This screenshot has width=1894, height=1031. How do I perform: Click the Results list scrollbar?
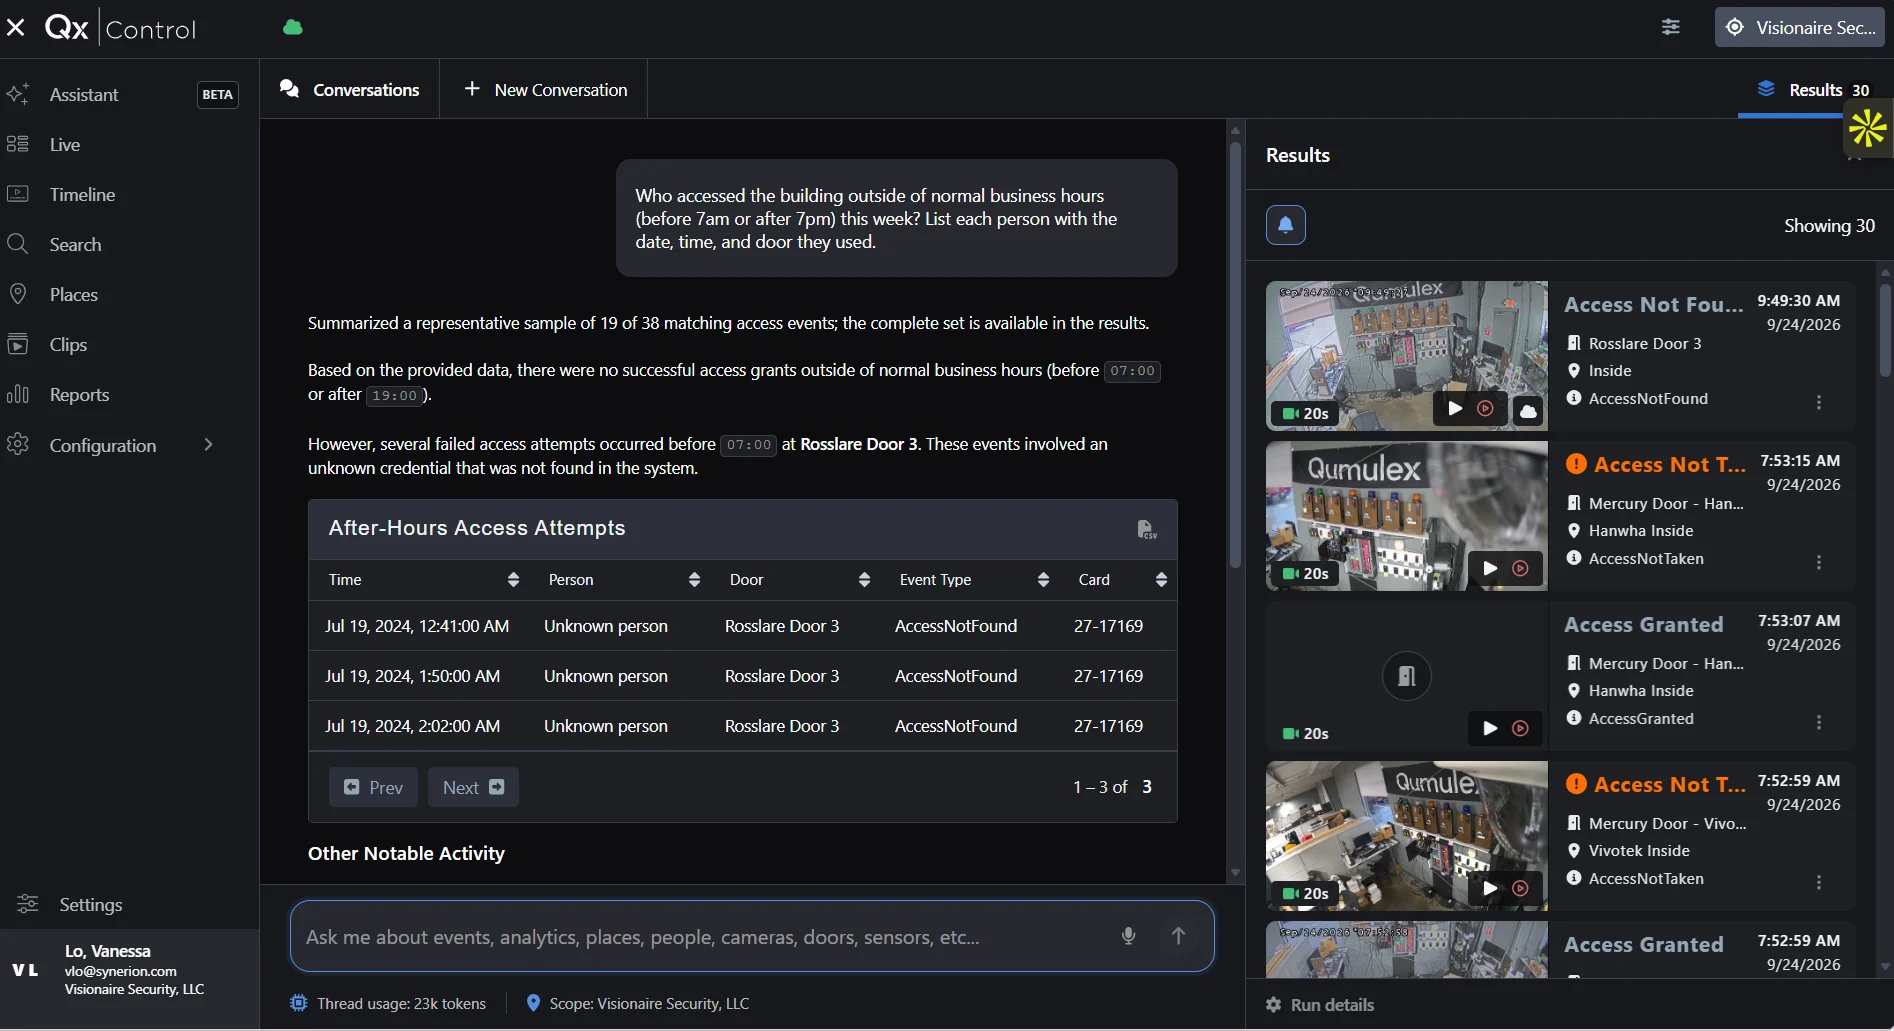(1885, 330)
